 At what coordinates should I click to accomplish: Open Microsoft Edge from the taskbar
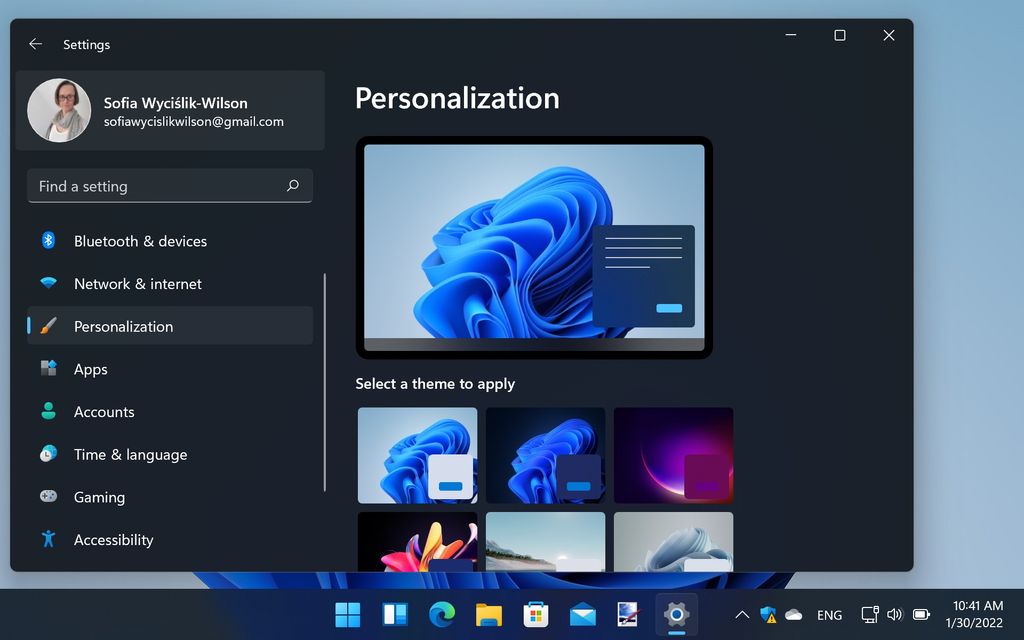coord(441,615)
